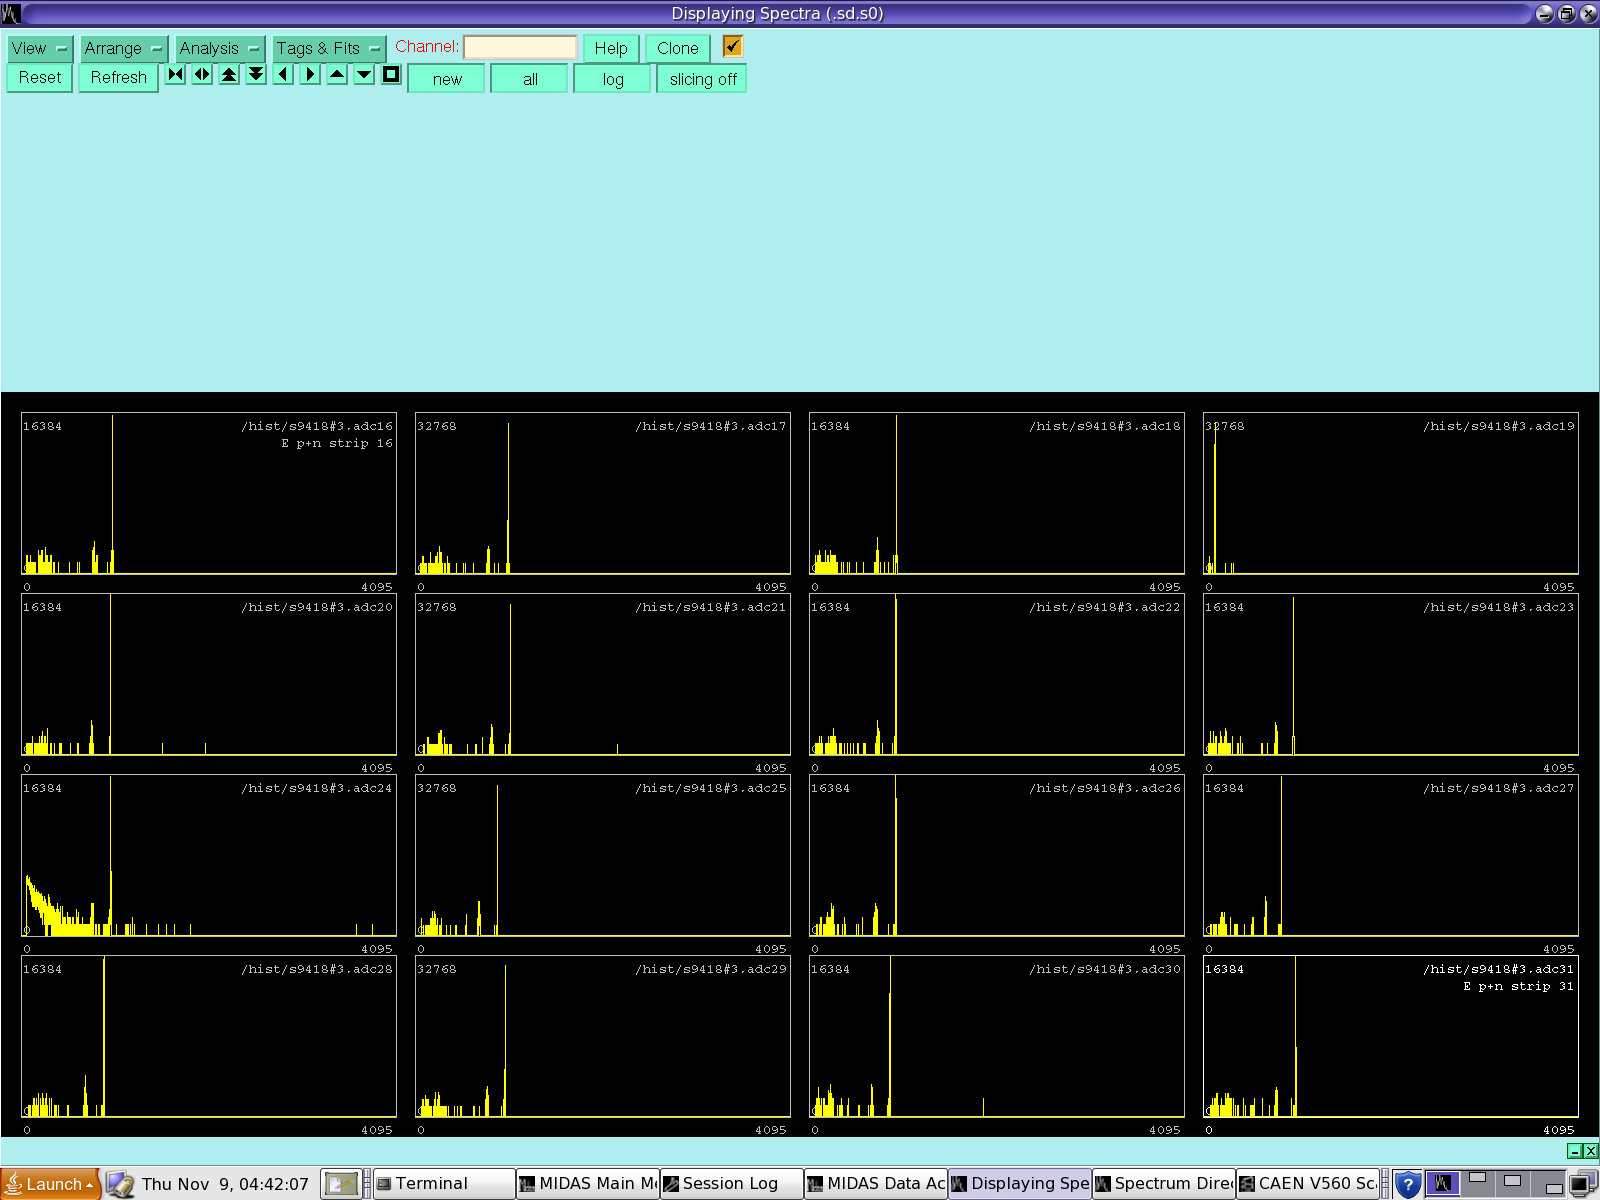Select the adc24 spectrum plot

[x=209, y=856]
